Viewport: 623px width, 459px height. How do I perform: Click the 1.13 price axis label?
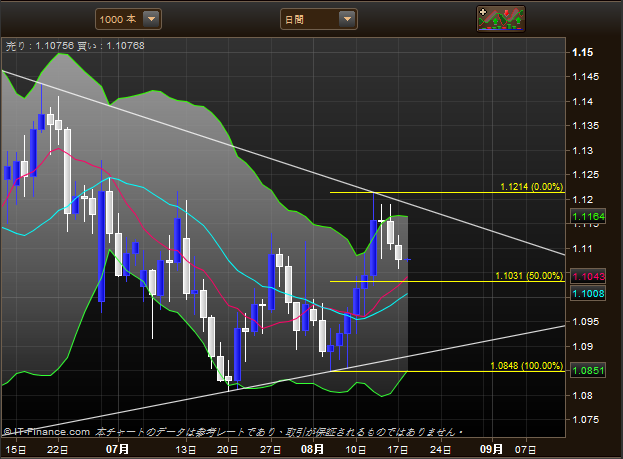582,151
